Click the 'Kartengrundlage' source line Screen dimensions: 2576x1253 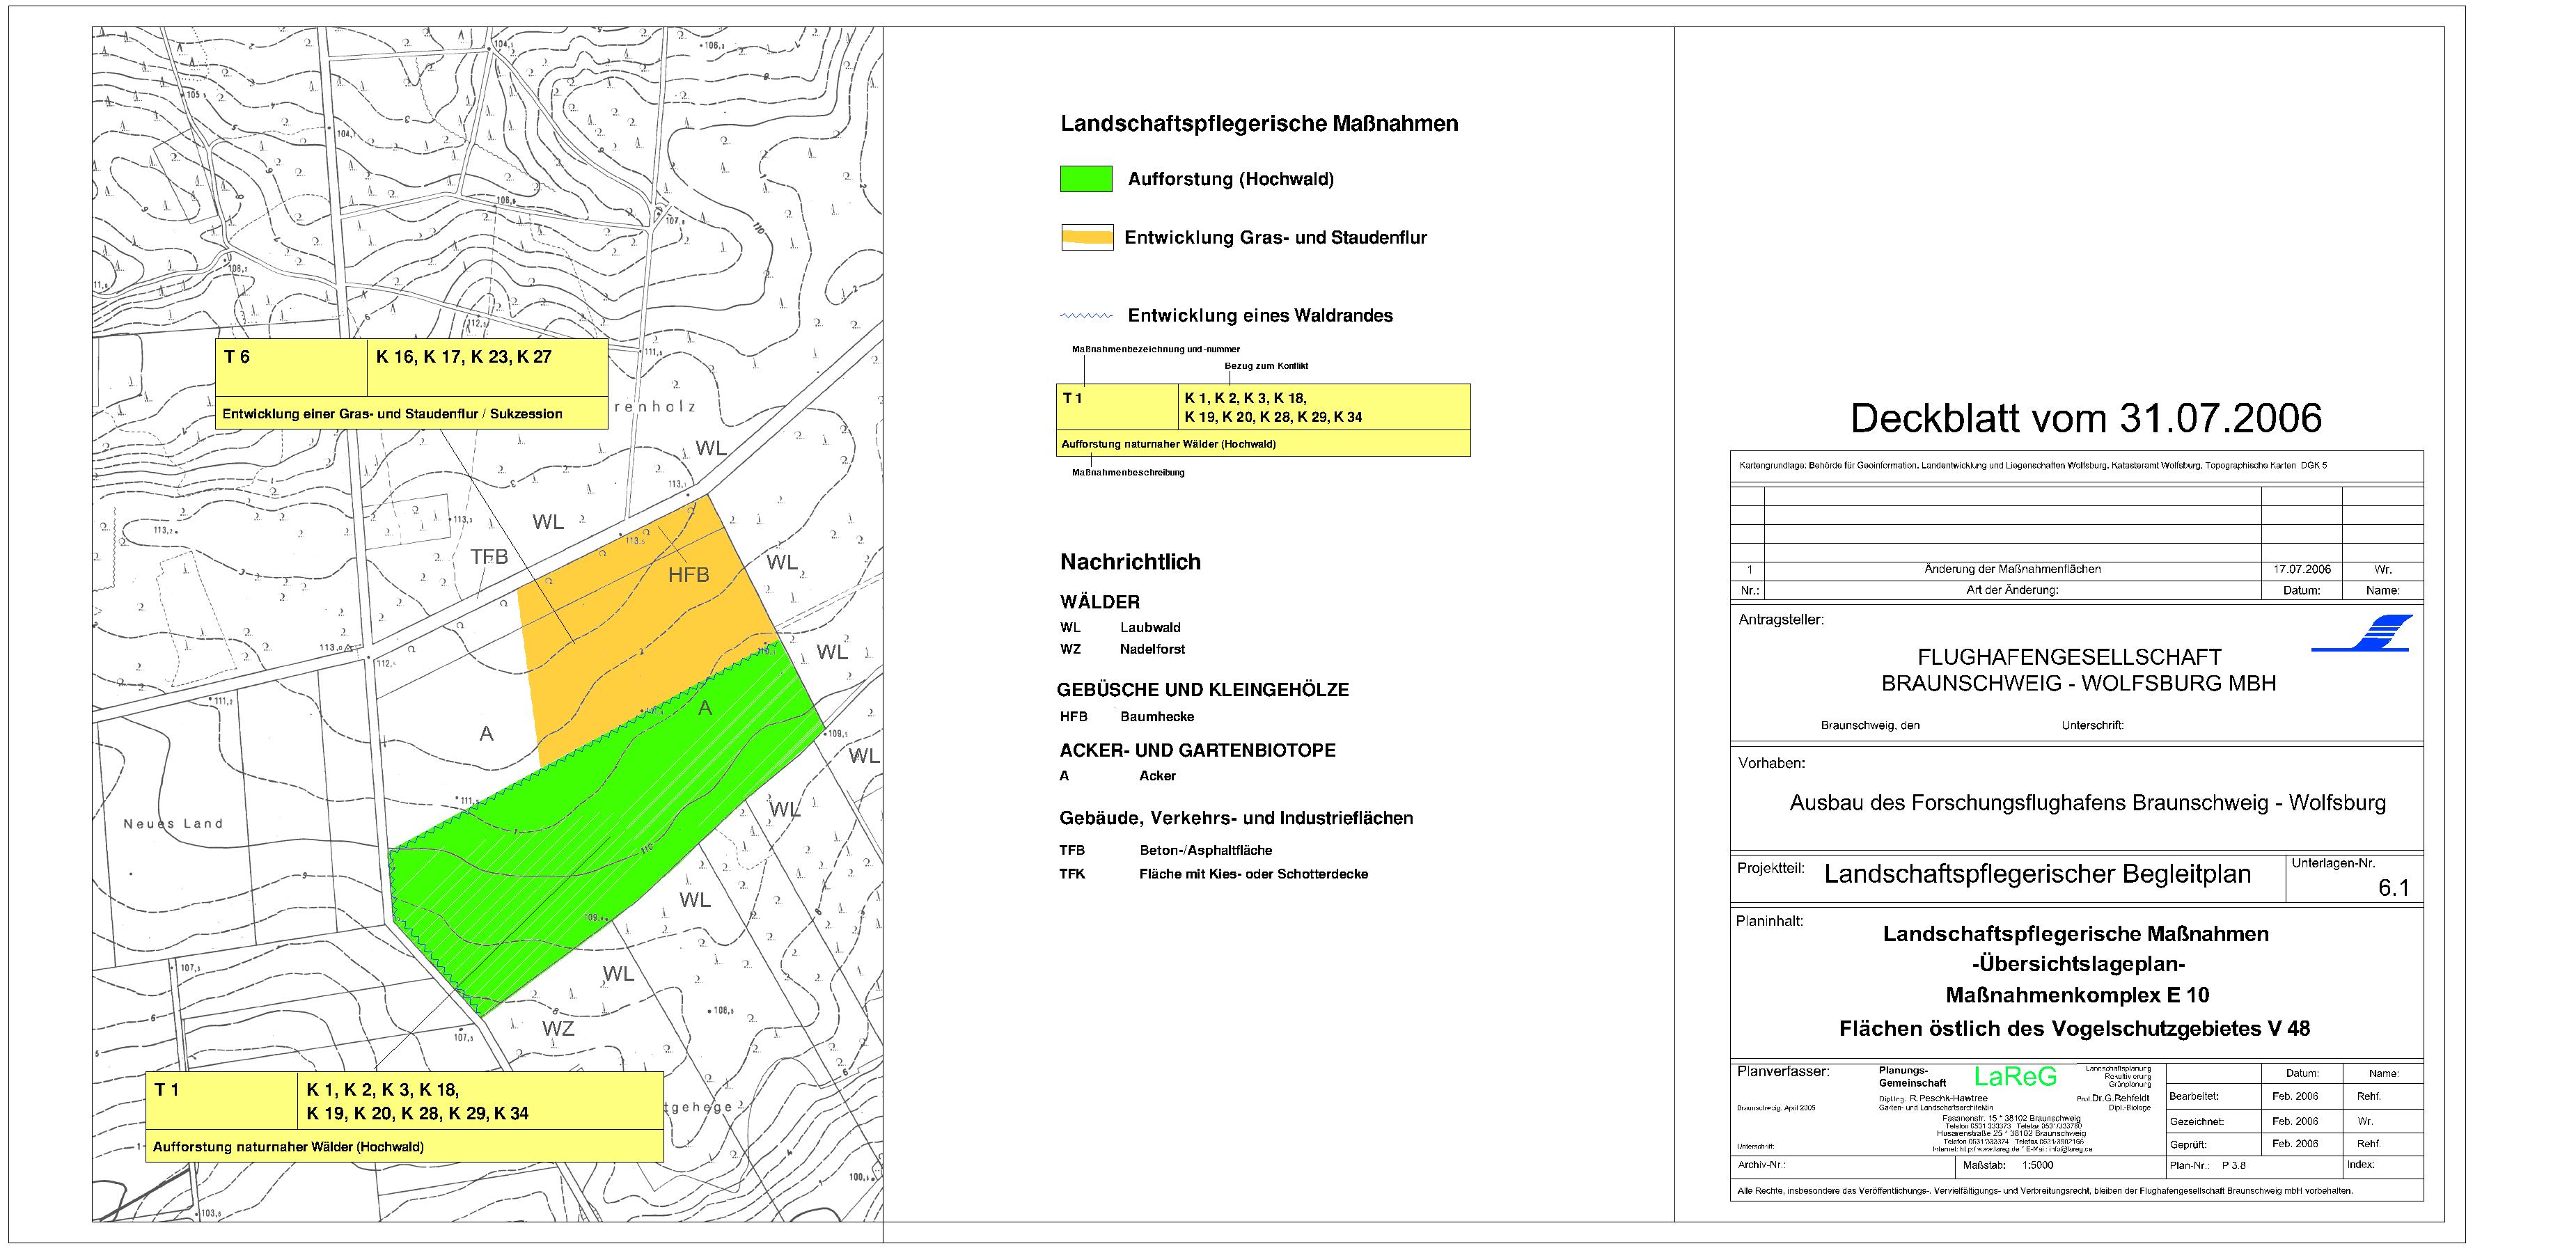tap(2033, 466)
